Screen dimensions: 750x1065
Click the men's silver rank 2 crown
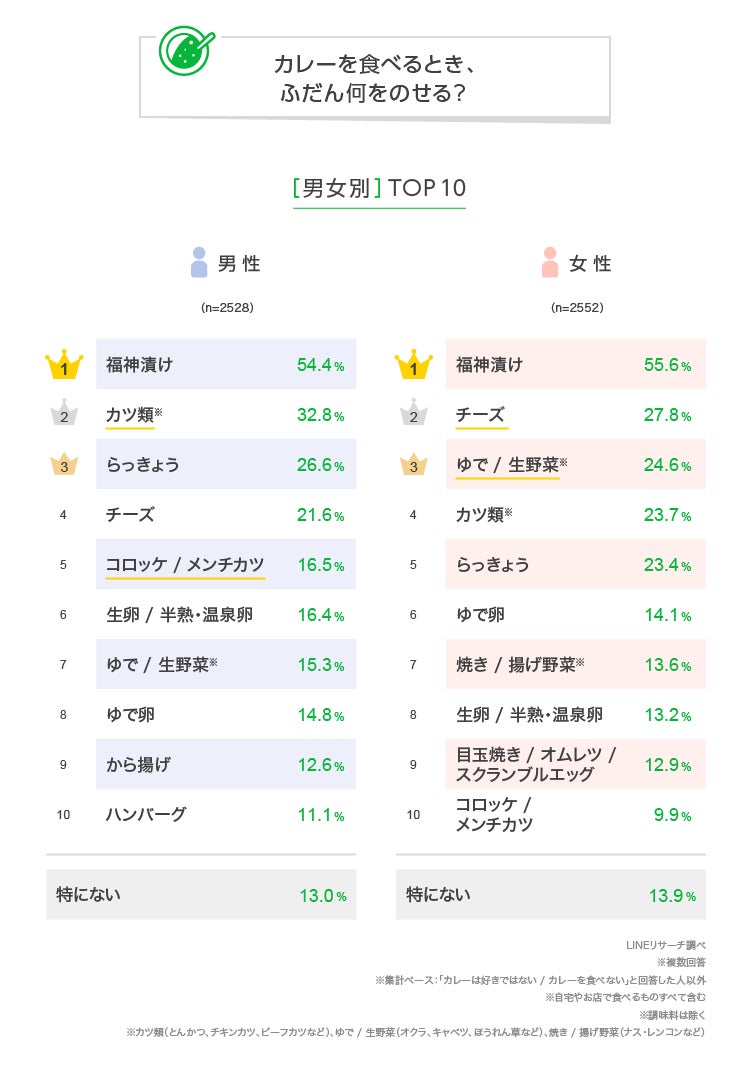pyautogui.click(x=63, y=415)
